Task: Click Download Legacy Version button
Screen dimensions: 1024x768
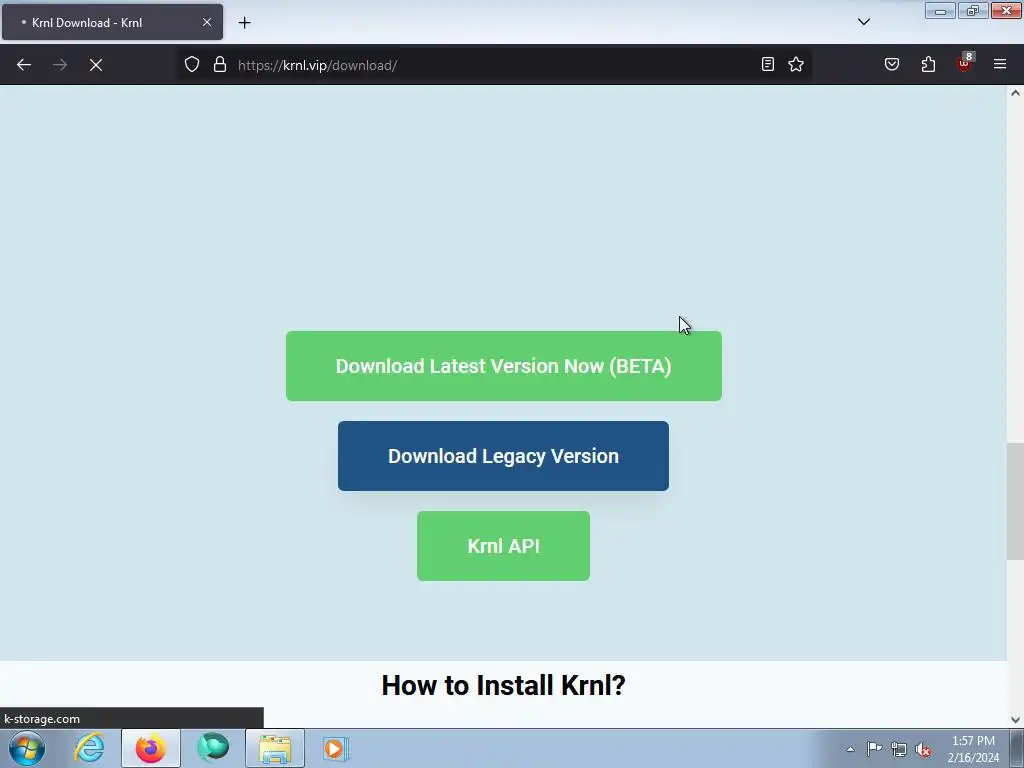Action: click(503, 456)
